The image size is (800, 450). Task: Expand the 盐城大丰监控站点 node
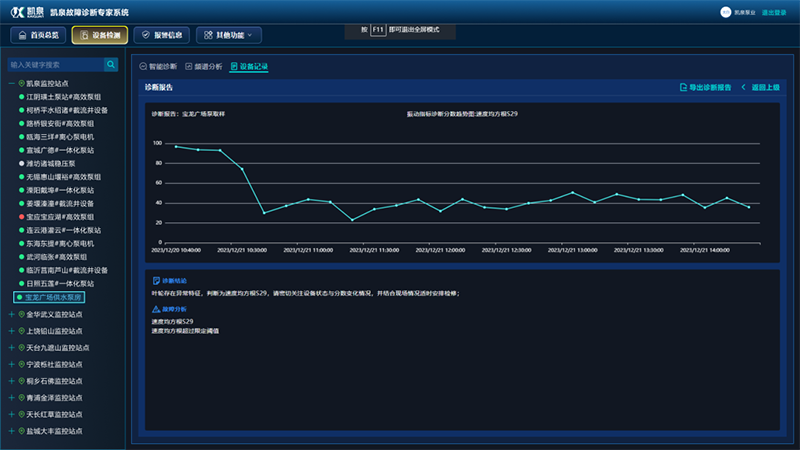tap(11, 431)
